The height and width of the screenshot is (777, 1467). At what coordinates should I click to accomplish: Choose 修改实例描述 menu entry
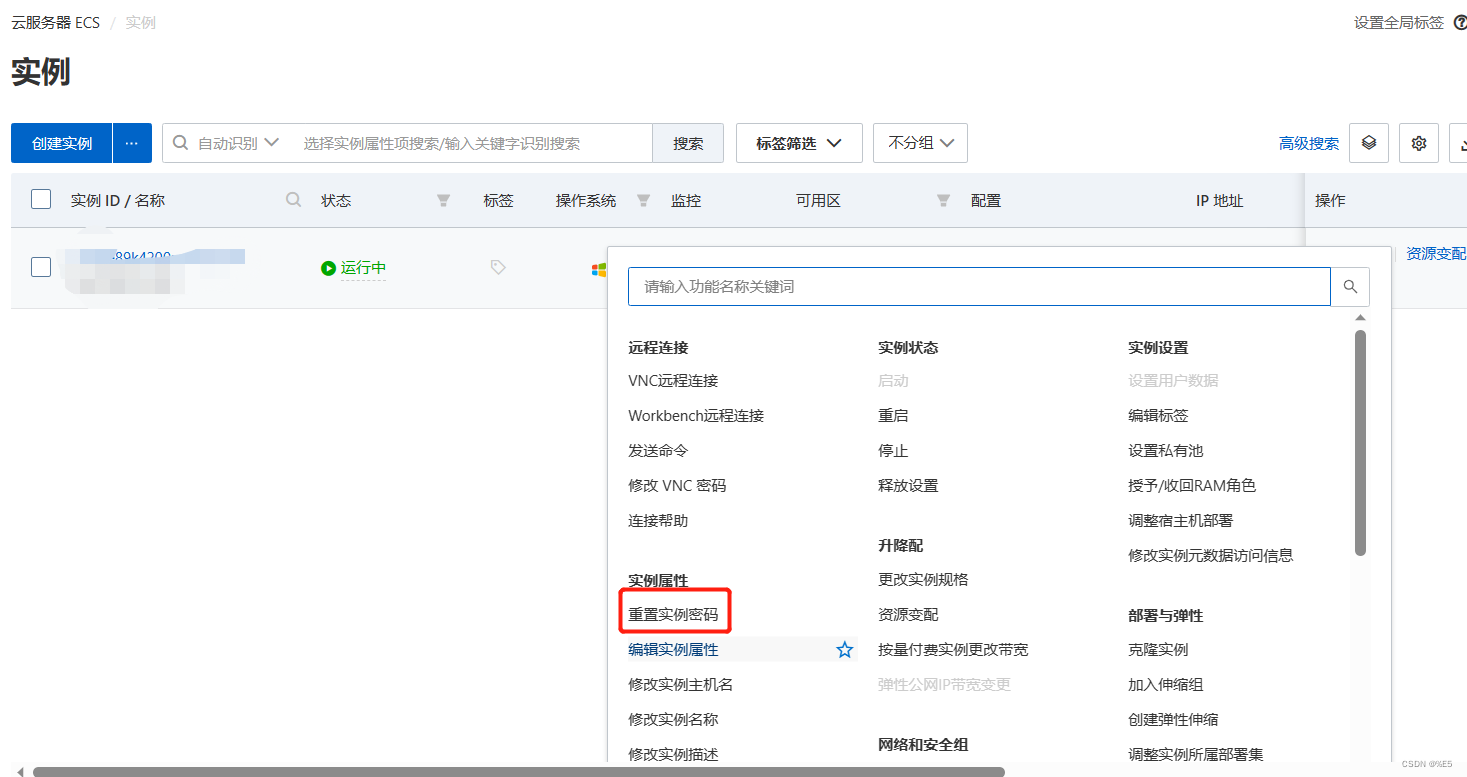click(673, 755)
